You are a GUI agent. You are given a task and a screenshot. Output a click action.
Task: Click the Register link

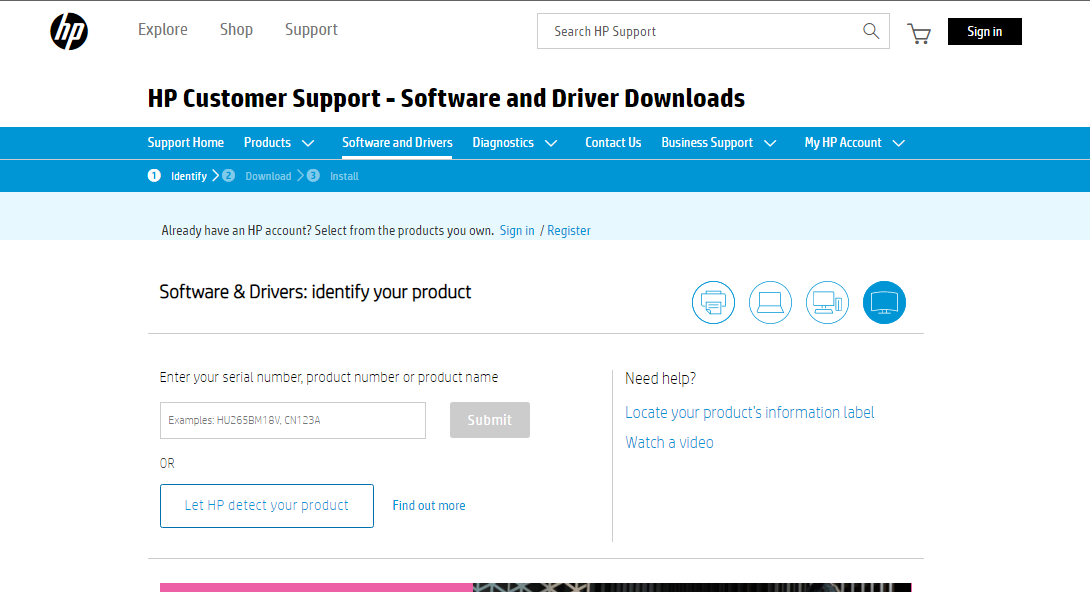(x=569, y=231)
